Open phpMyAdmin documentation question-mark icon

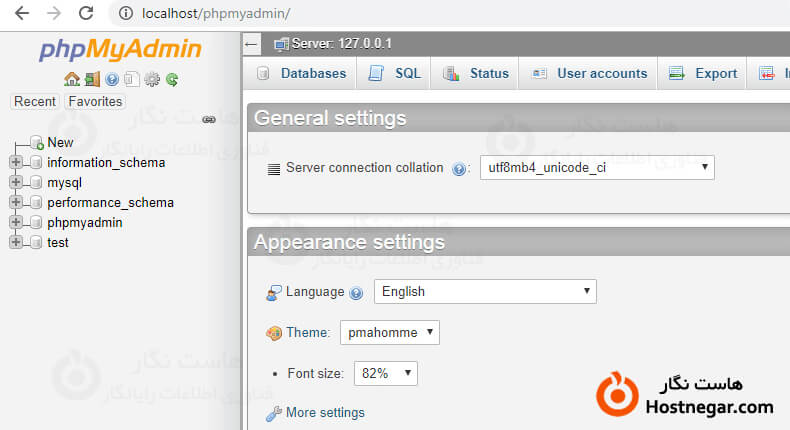tap(112, 79)
